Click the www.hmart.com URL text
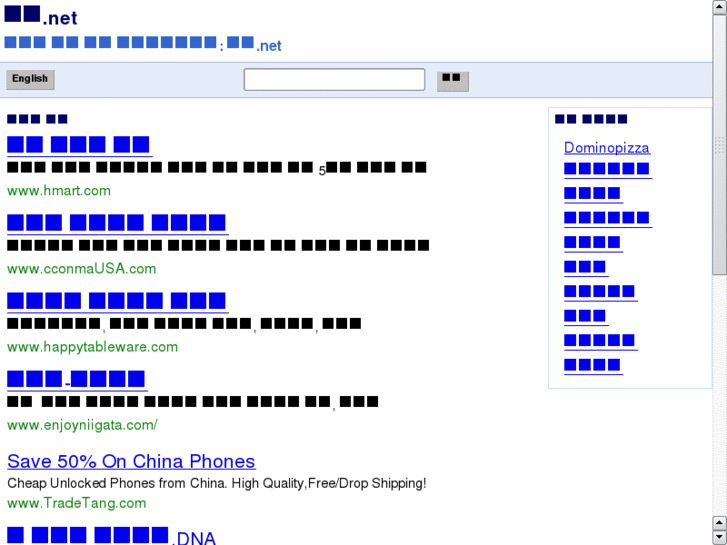727x545 pixels. click(59, 191)
